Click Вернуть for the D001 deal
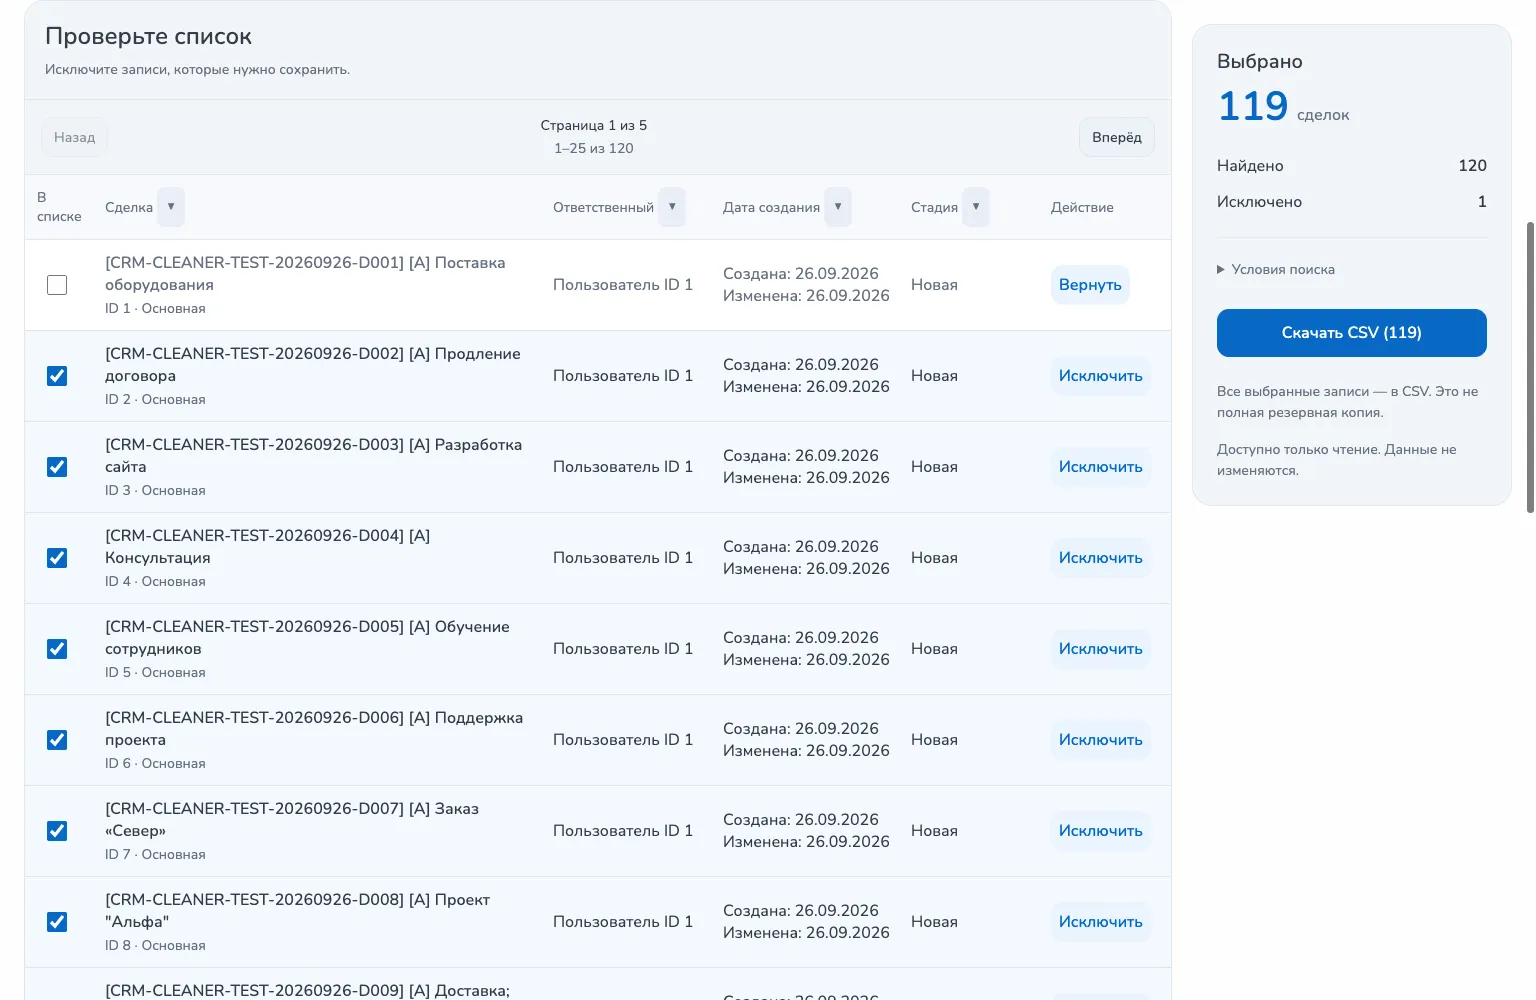The height and width of the screenshot is (1000, 1536). 1090,285
